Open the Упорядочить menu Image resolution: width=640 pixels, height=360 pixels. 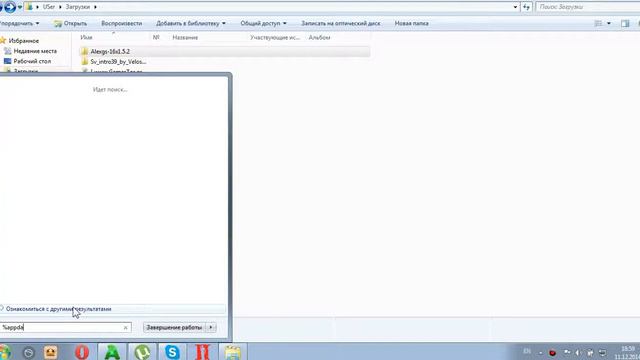coord(19,23)
